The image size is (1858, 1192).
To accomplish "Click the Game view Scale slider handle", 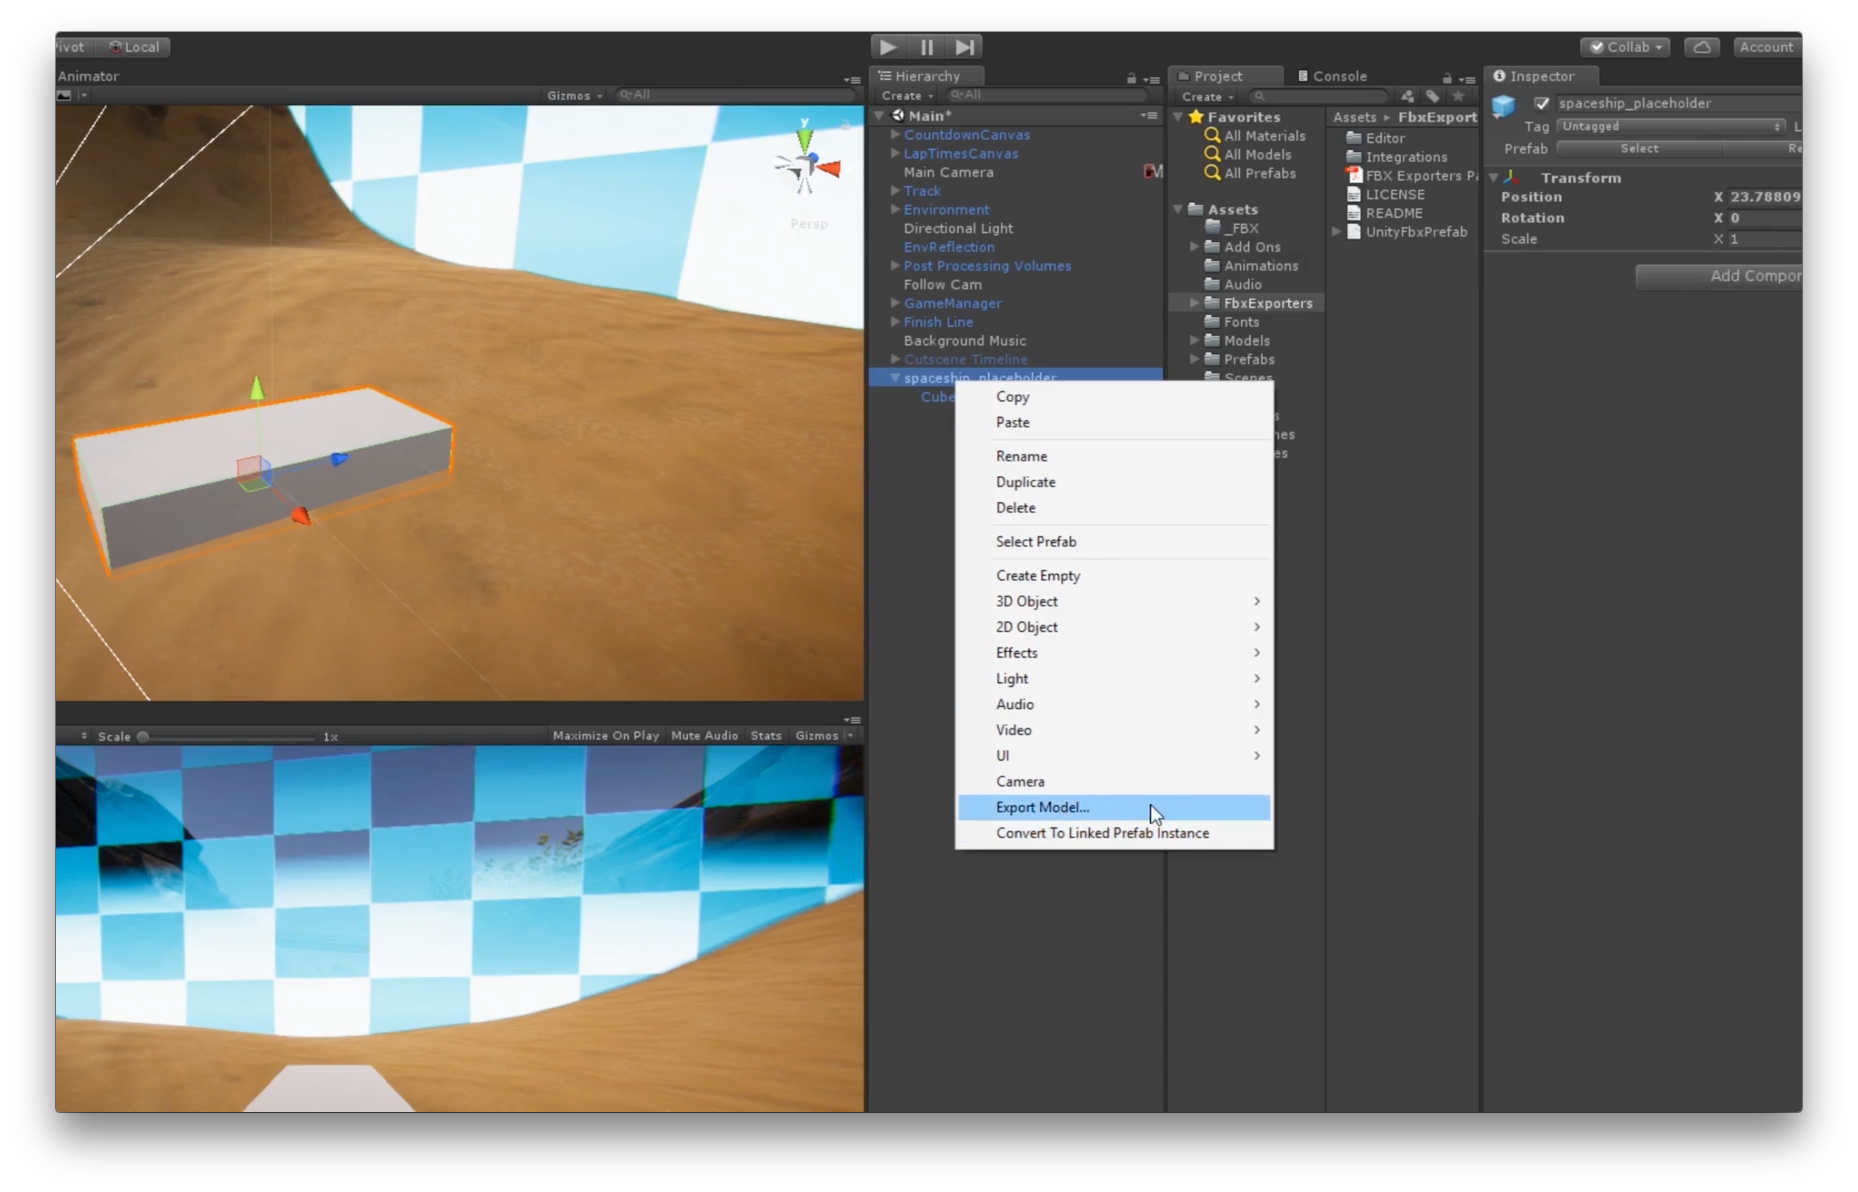I will (x=143, y=737).
